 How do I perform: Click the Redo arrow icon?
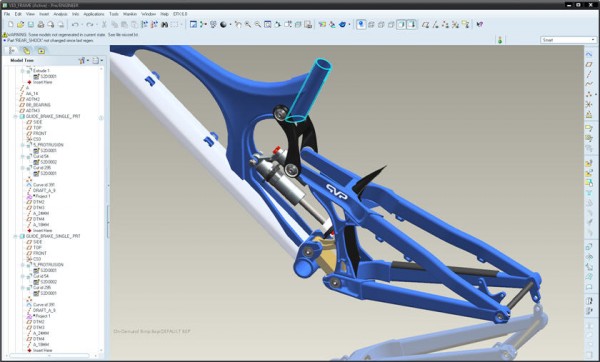point(90,24)
